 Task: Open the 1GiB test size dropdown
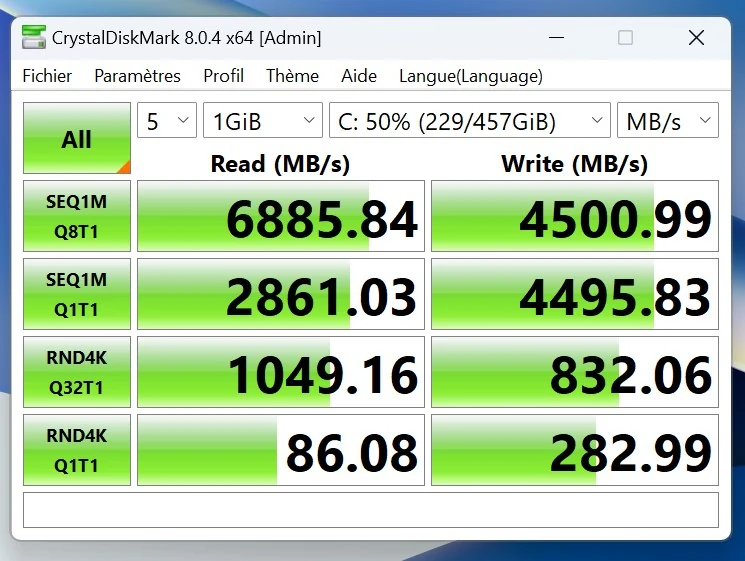(x=263, y=121)
